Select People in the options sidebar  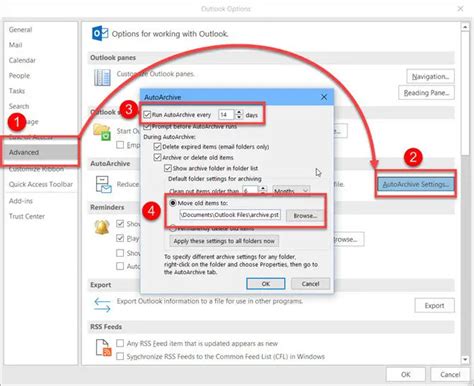[19, 76]
